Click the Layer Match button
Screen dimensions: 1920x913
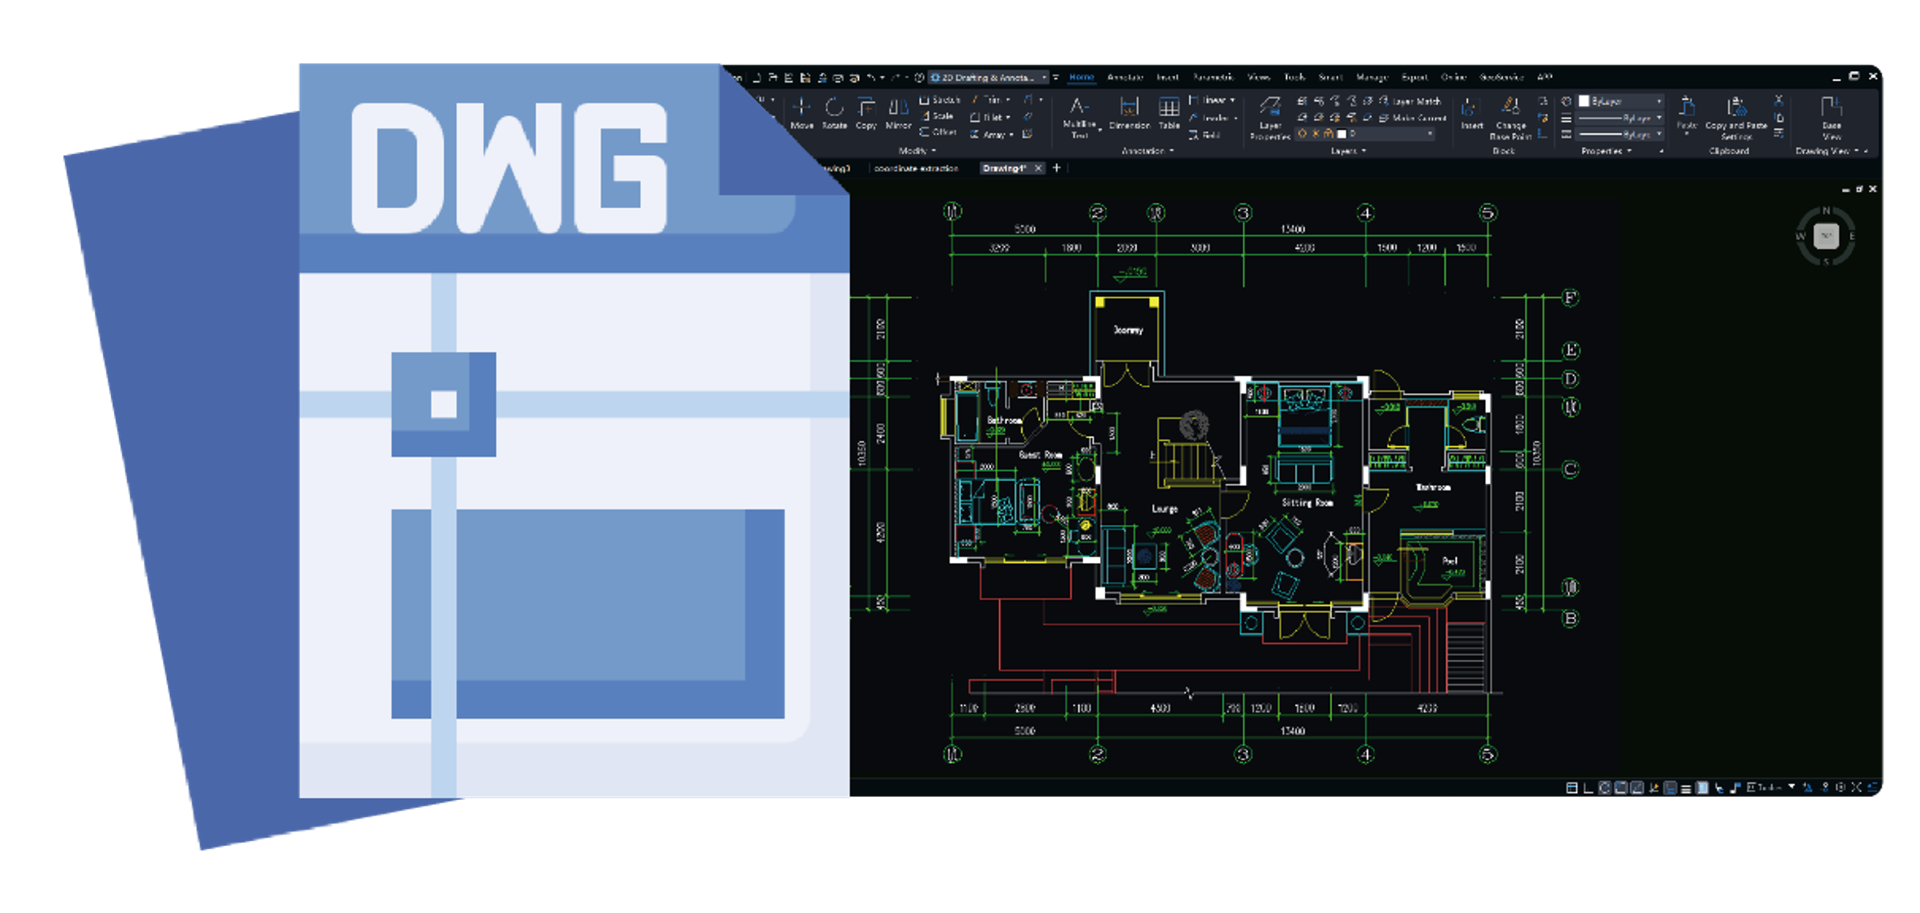pos(1411,101)
